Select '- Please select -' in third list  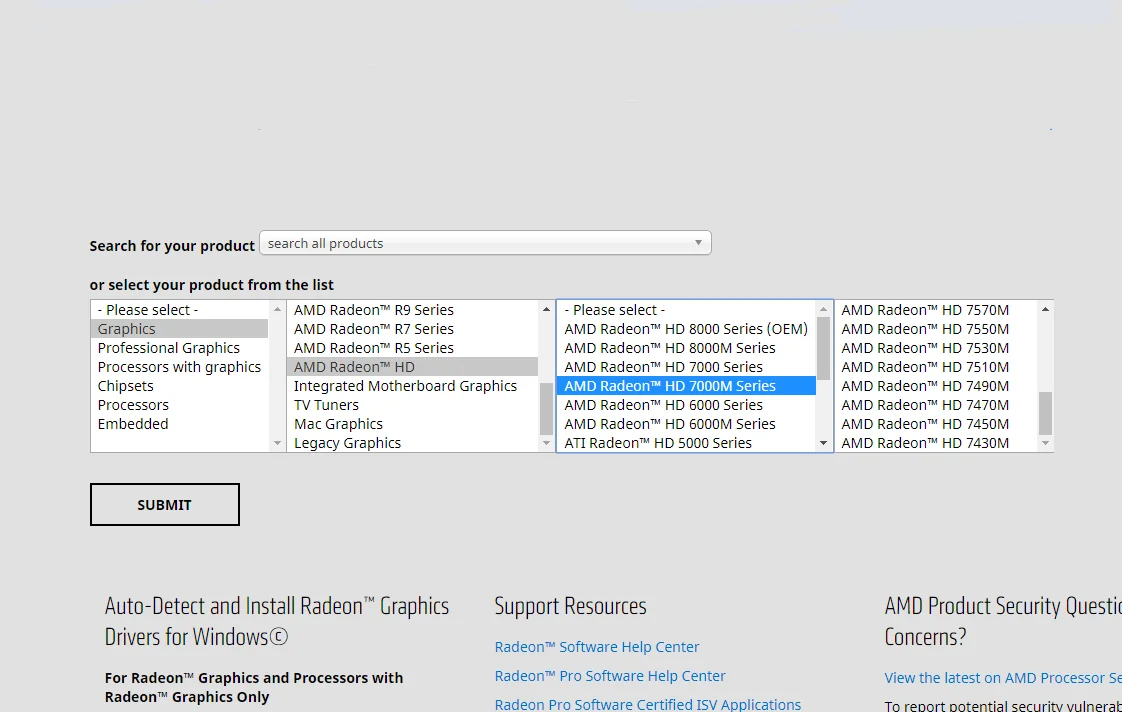pyautogui.click(x=687, y=310)
